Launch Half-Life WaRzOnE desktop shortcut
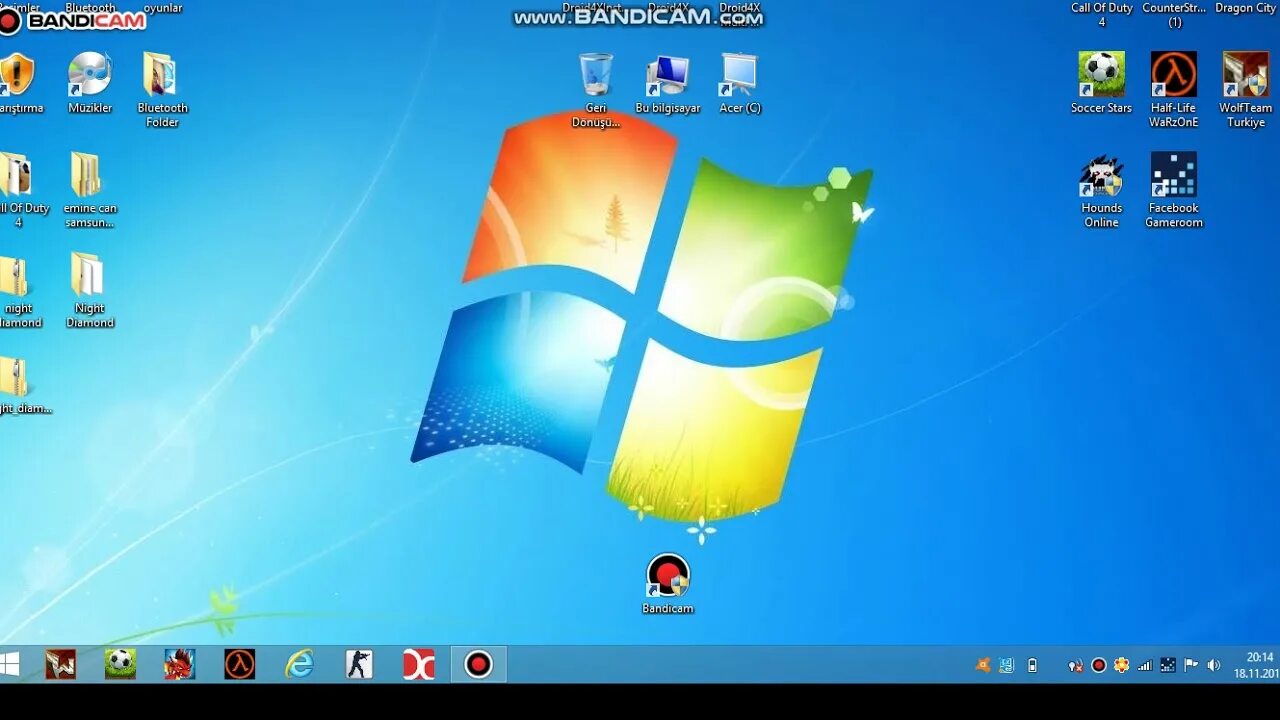 point(1173,90)
